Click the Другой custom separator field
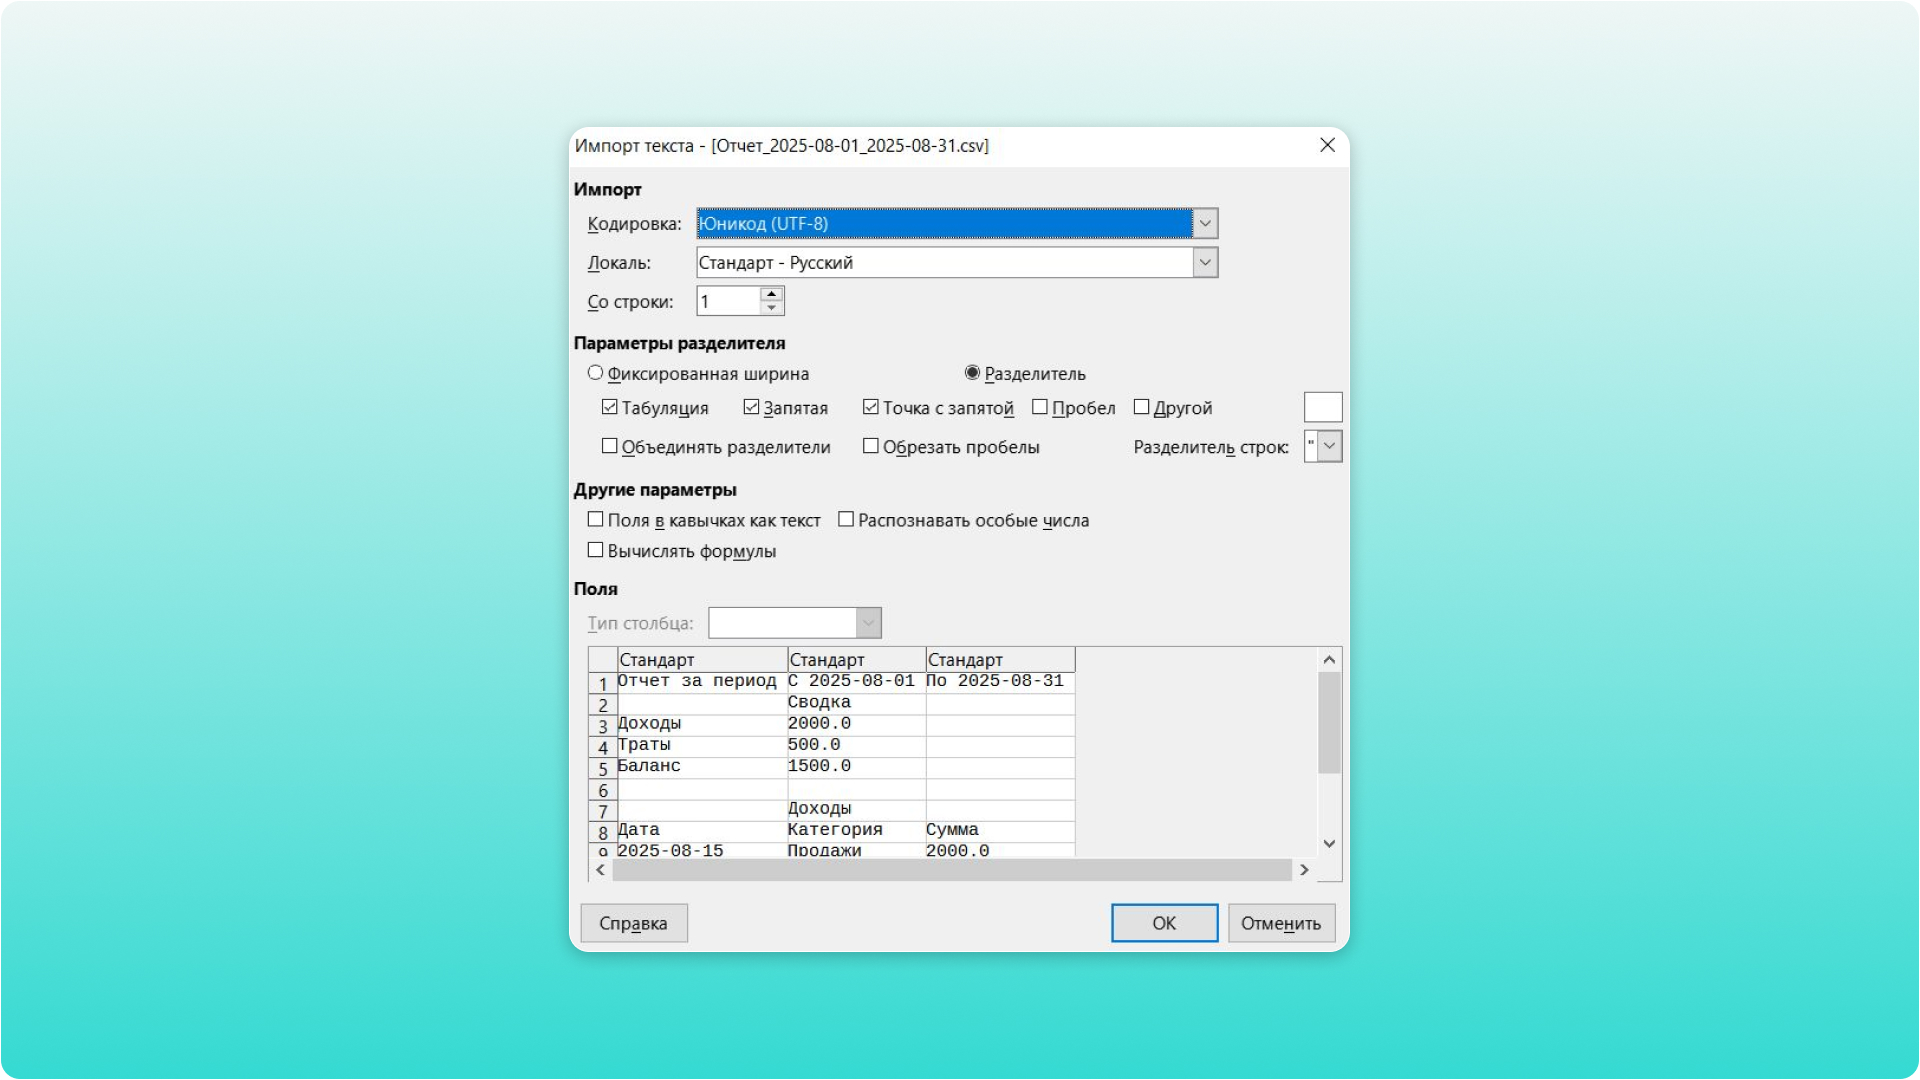Screen dimensions: 1920x1080 pyautogui.click(x=1322, y=407)
